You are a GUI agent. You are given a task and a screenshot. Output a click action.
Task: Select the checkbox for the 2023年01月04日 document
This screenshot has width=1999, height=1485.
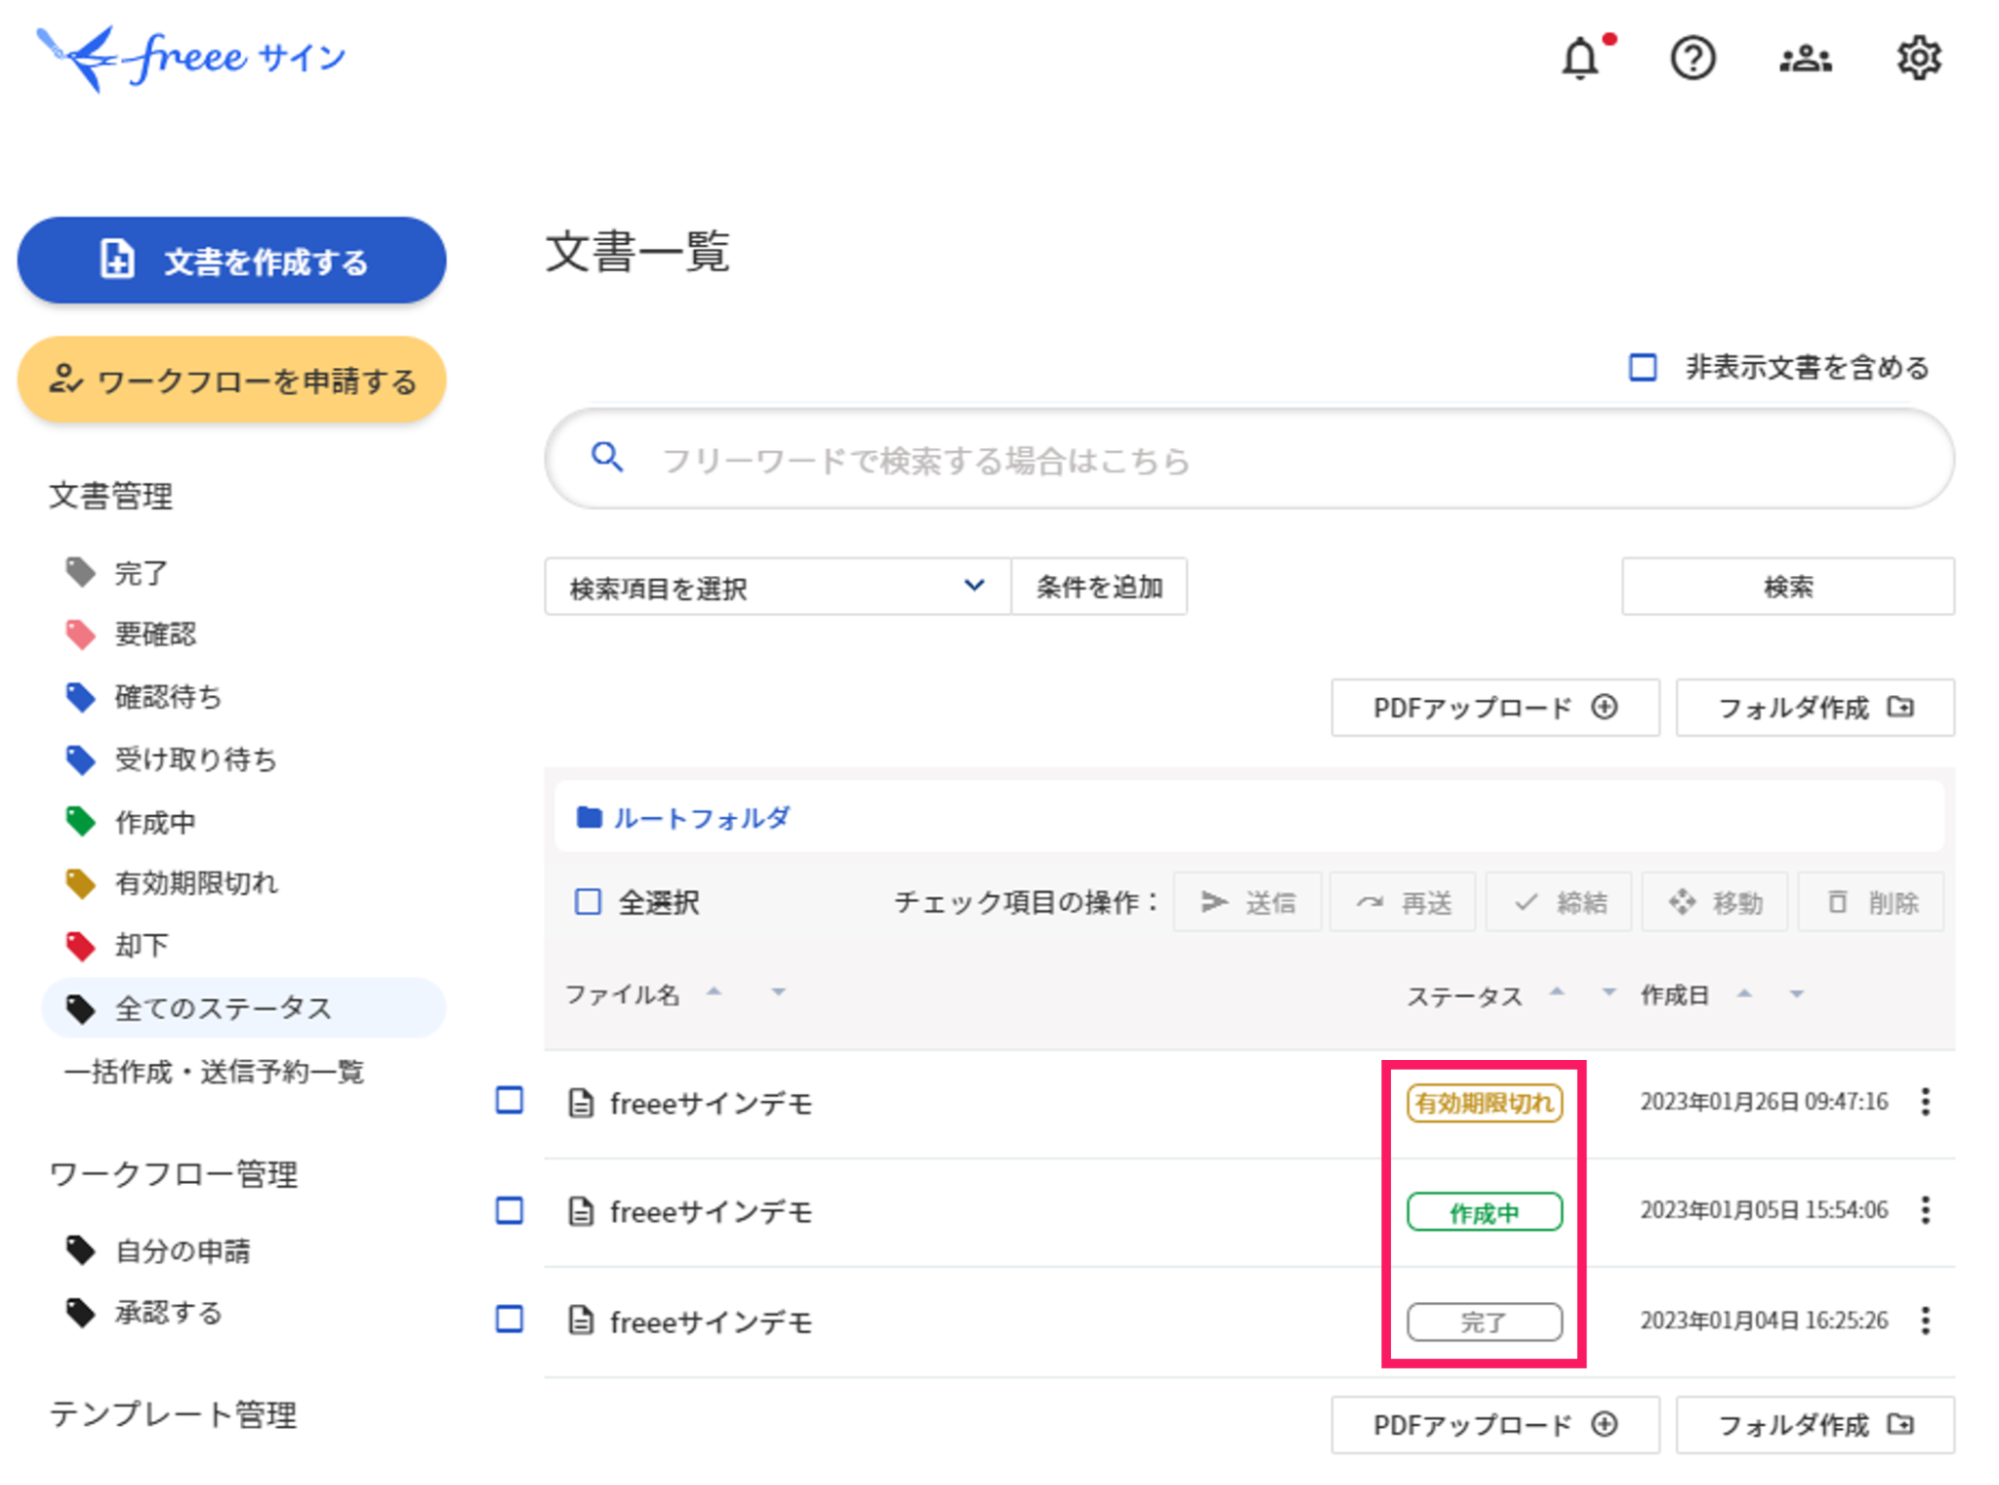509,1319
